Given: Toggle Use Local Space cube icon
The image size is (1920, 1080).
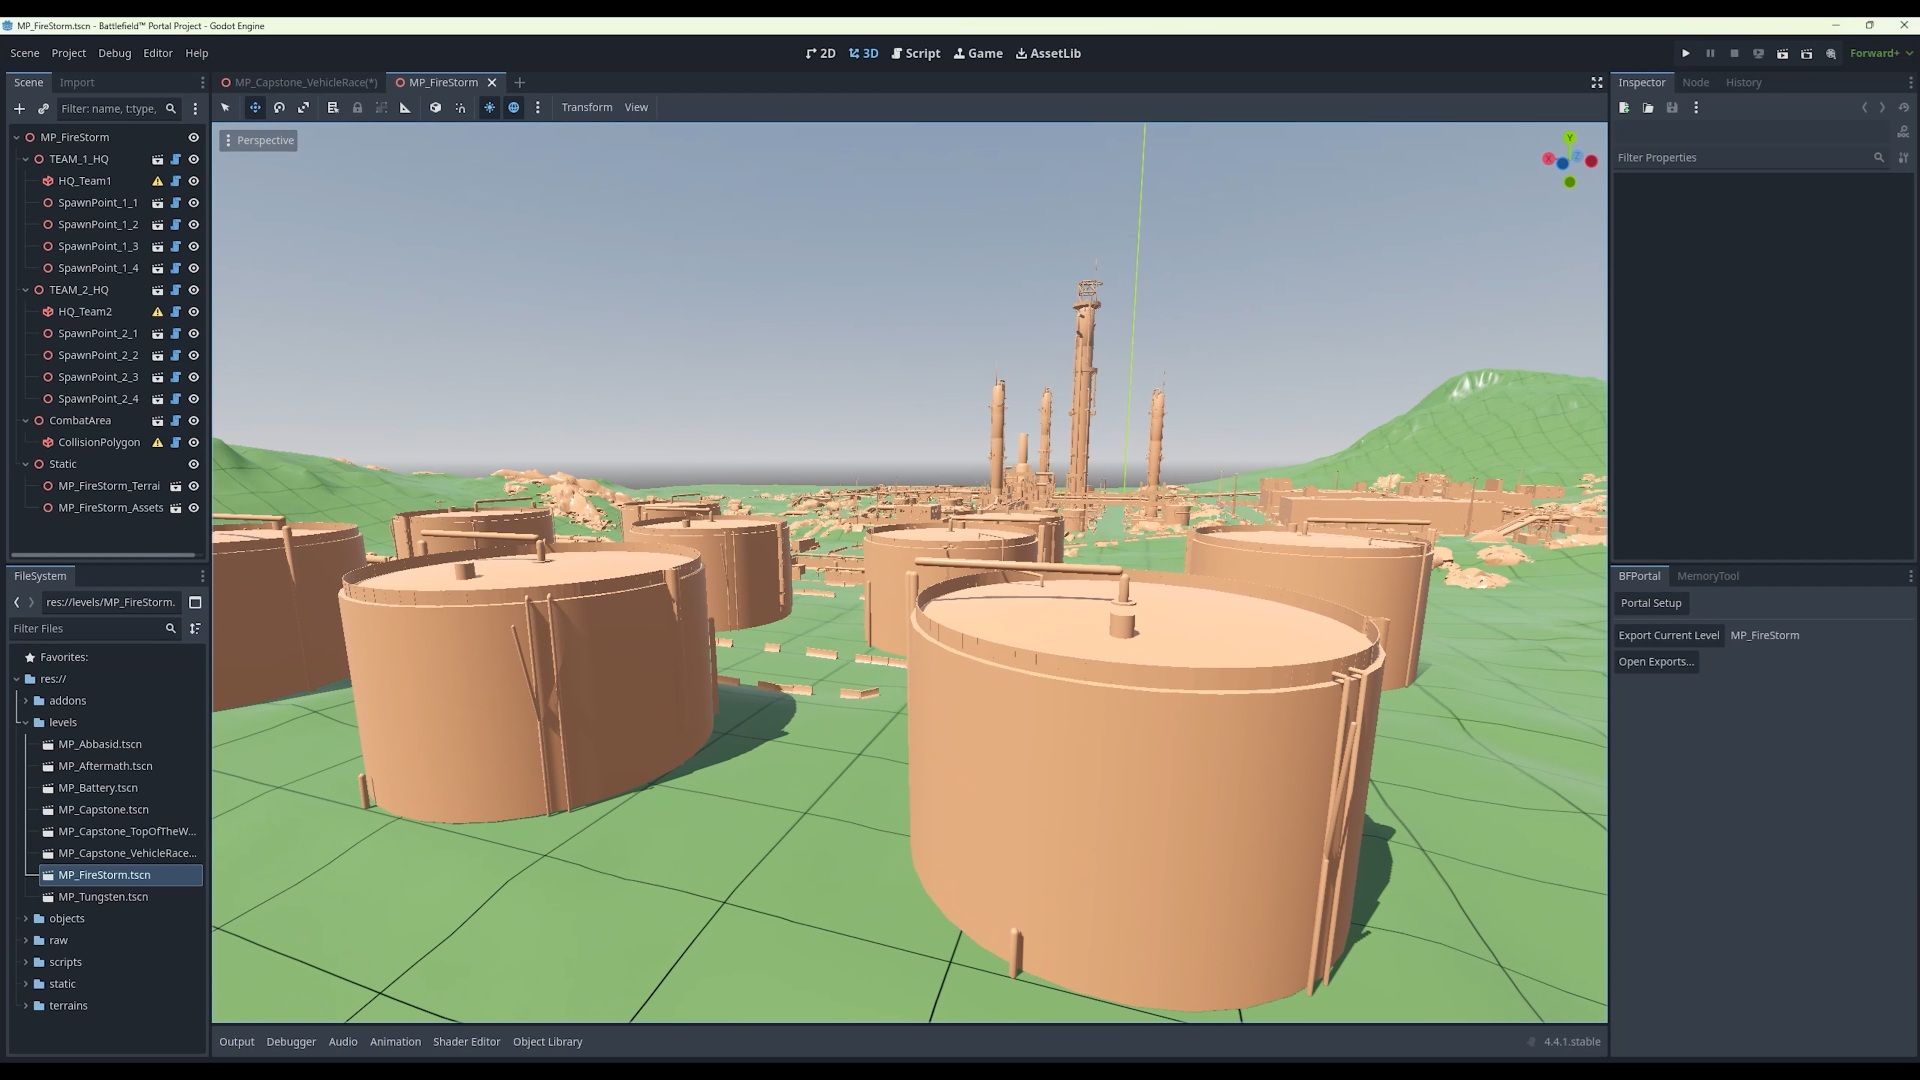Looking at the screenshot, I should click(435, 107).
